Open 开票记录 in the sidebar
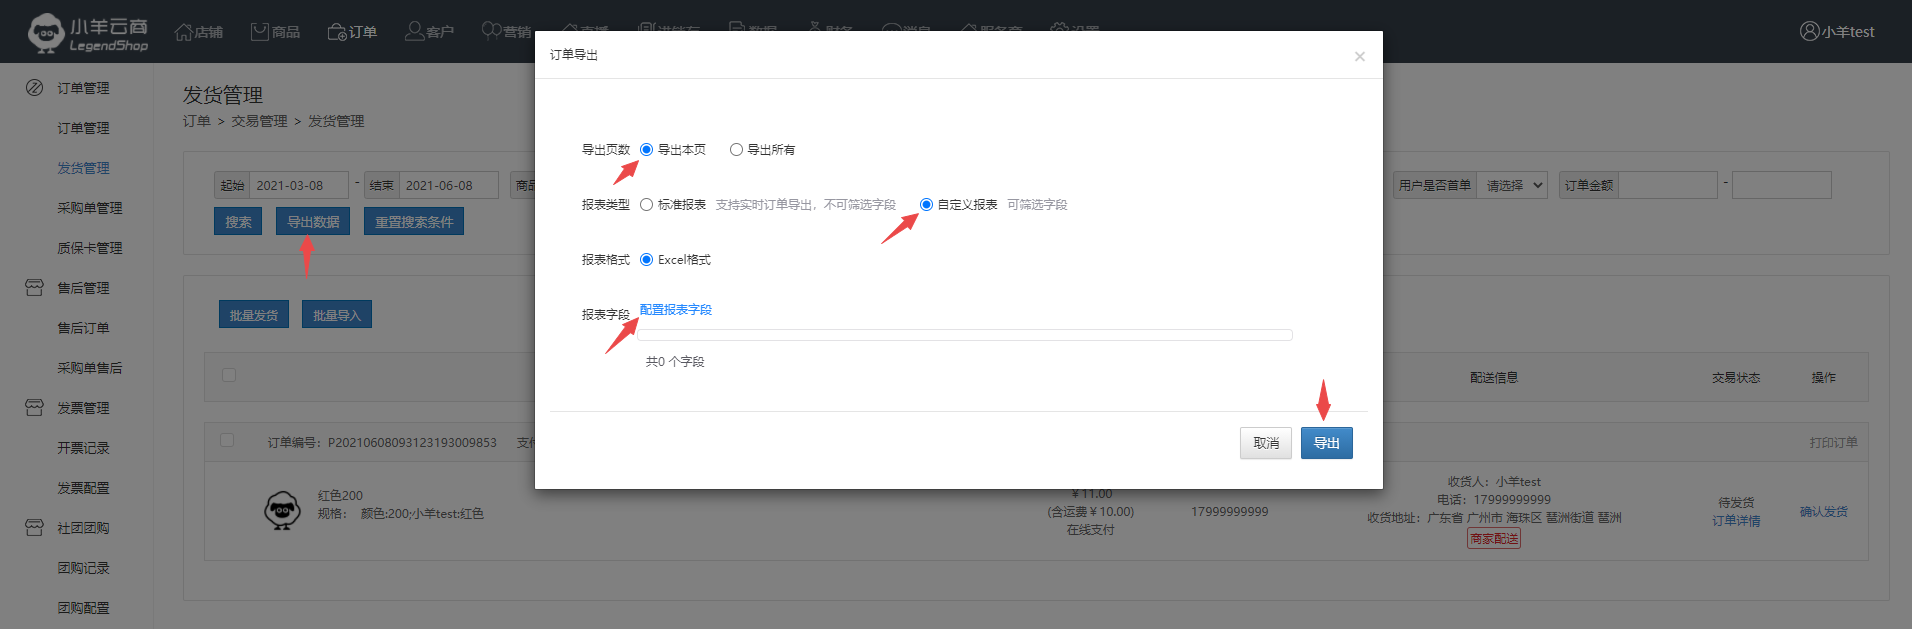 click(x=83, y=448)
